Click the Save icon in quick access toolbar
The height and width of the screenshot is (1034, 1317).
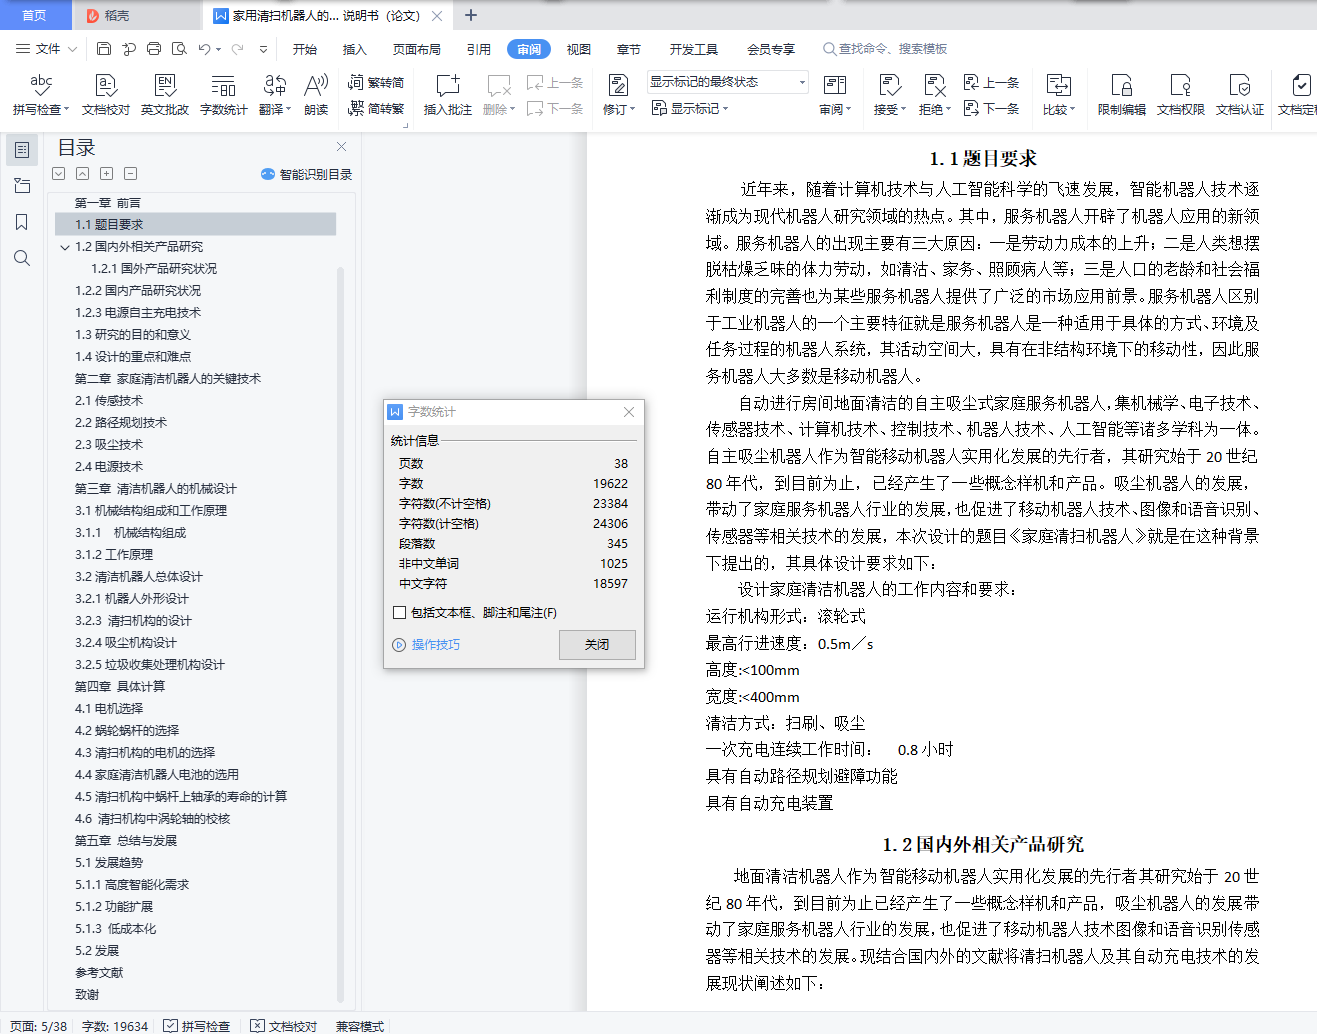point(104,48)
